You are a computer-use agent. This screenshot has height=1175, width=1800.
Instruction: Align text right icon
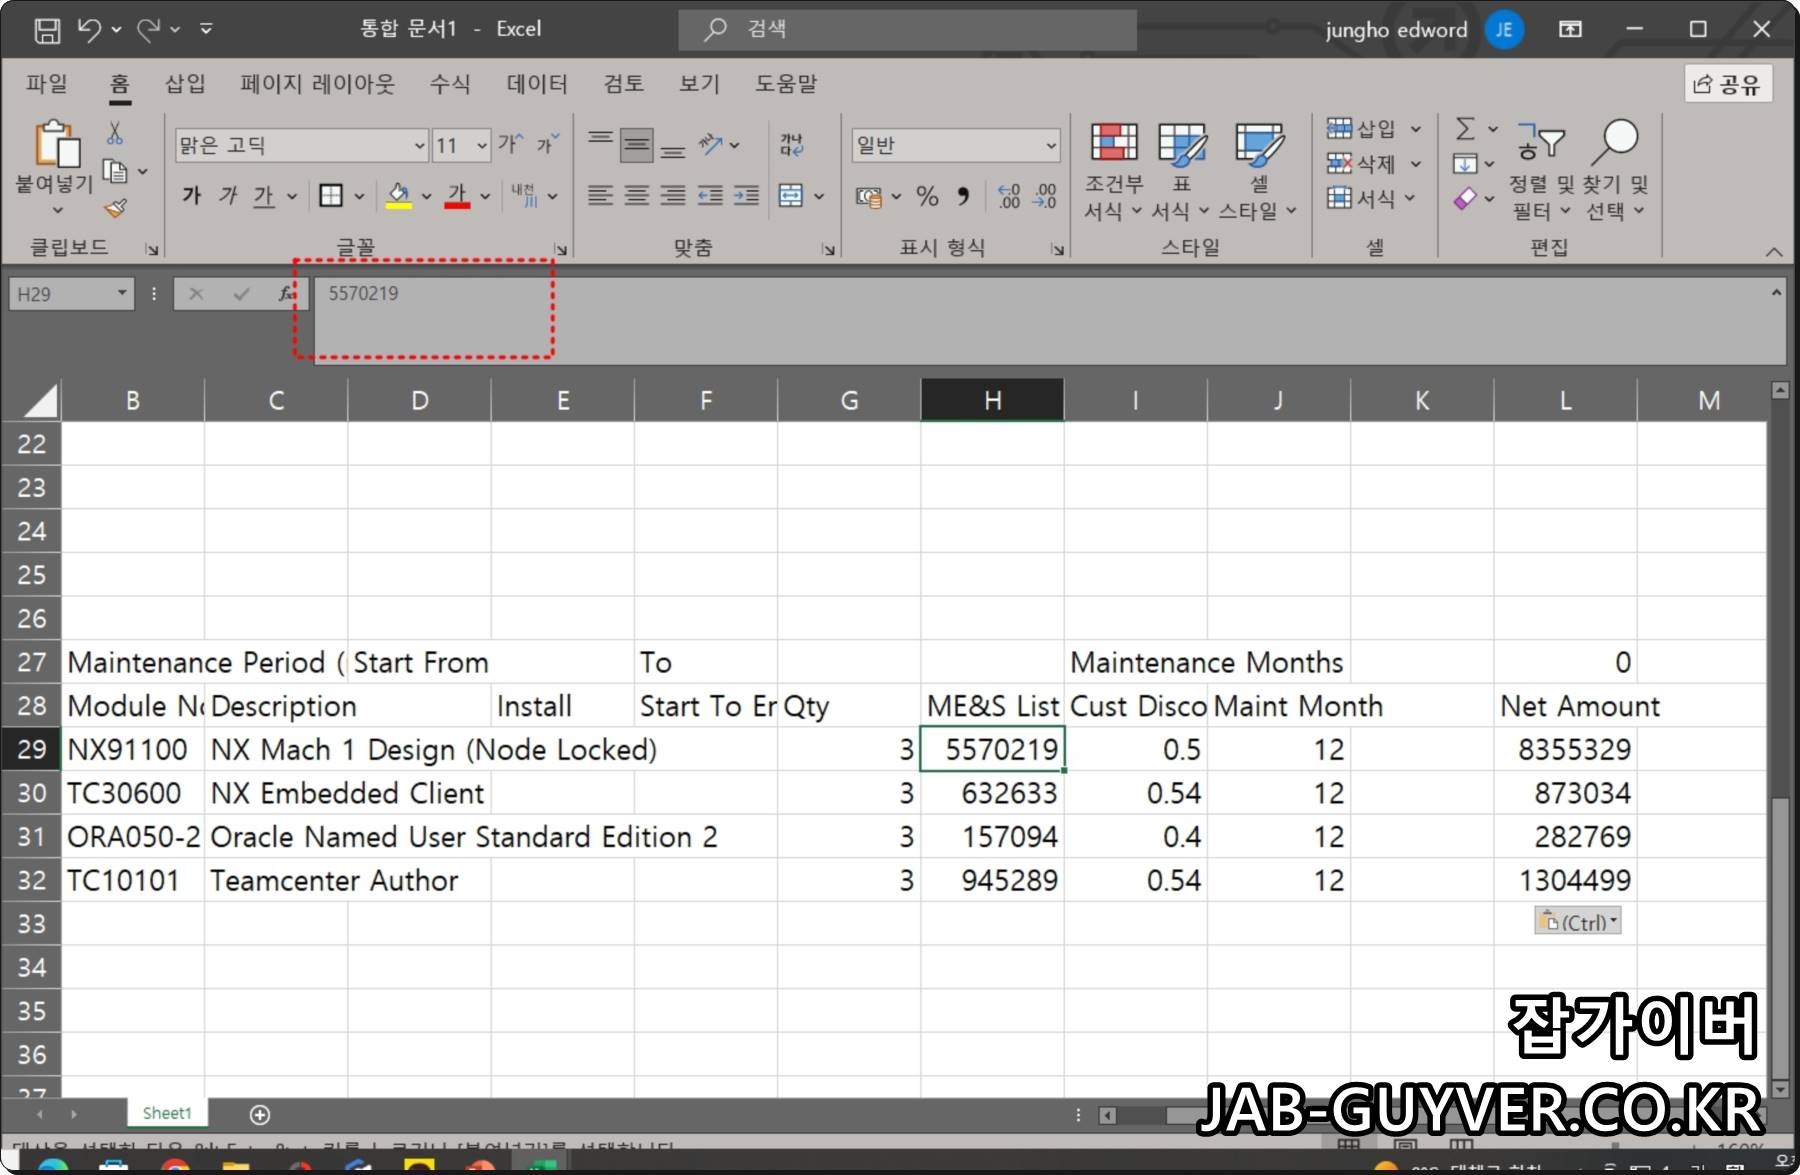673,195
